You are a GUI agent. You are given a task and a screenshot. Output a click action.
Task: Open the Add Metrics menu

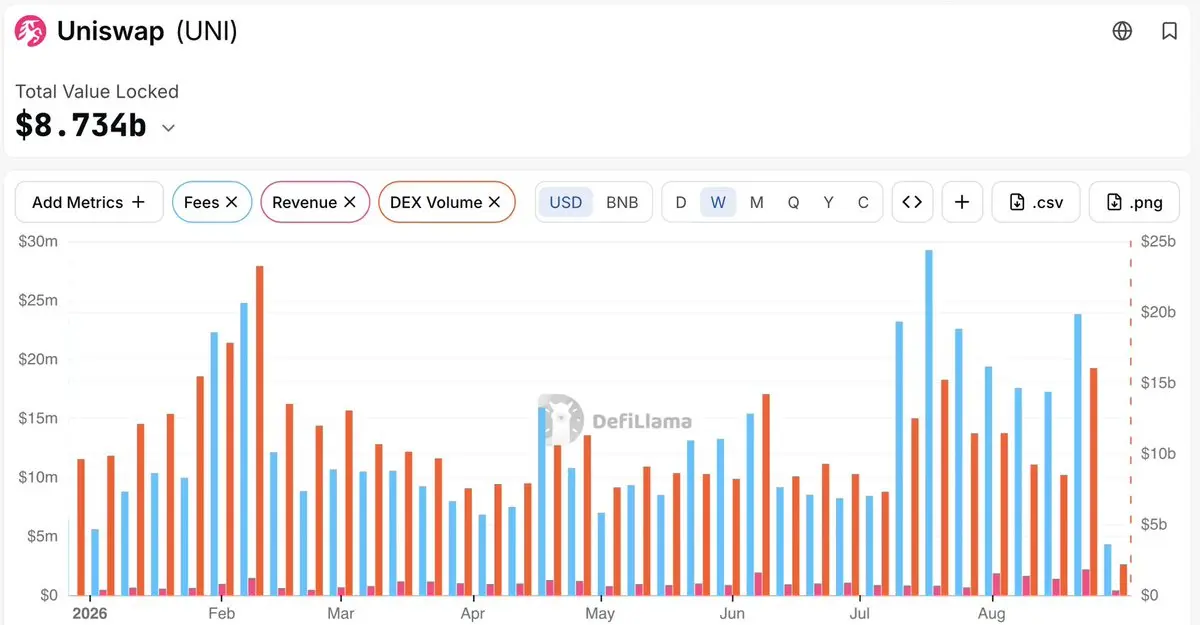point(89,202)
